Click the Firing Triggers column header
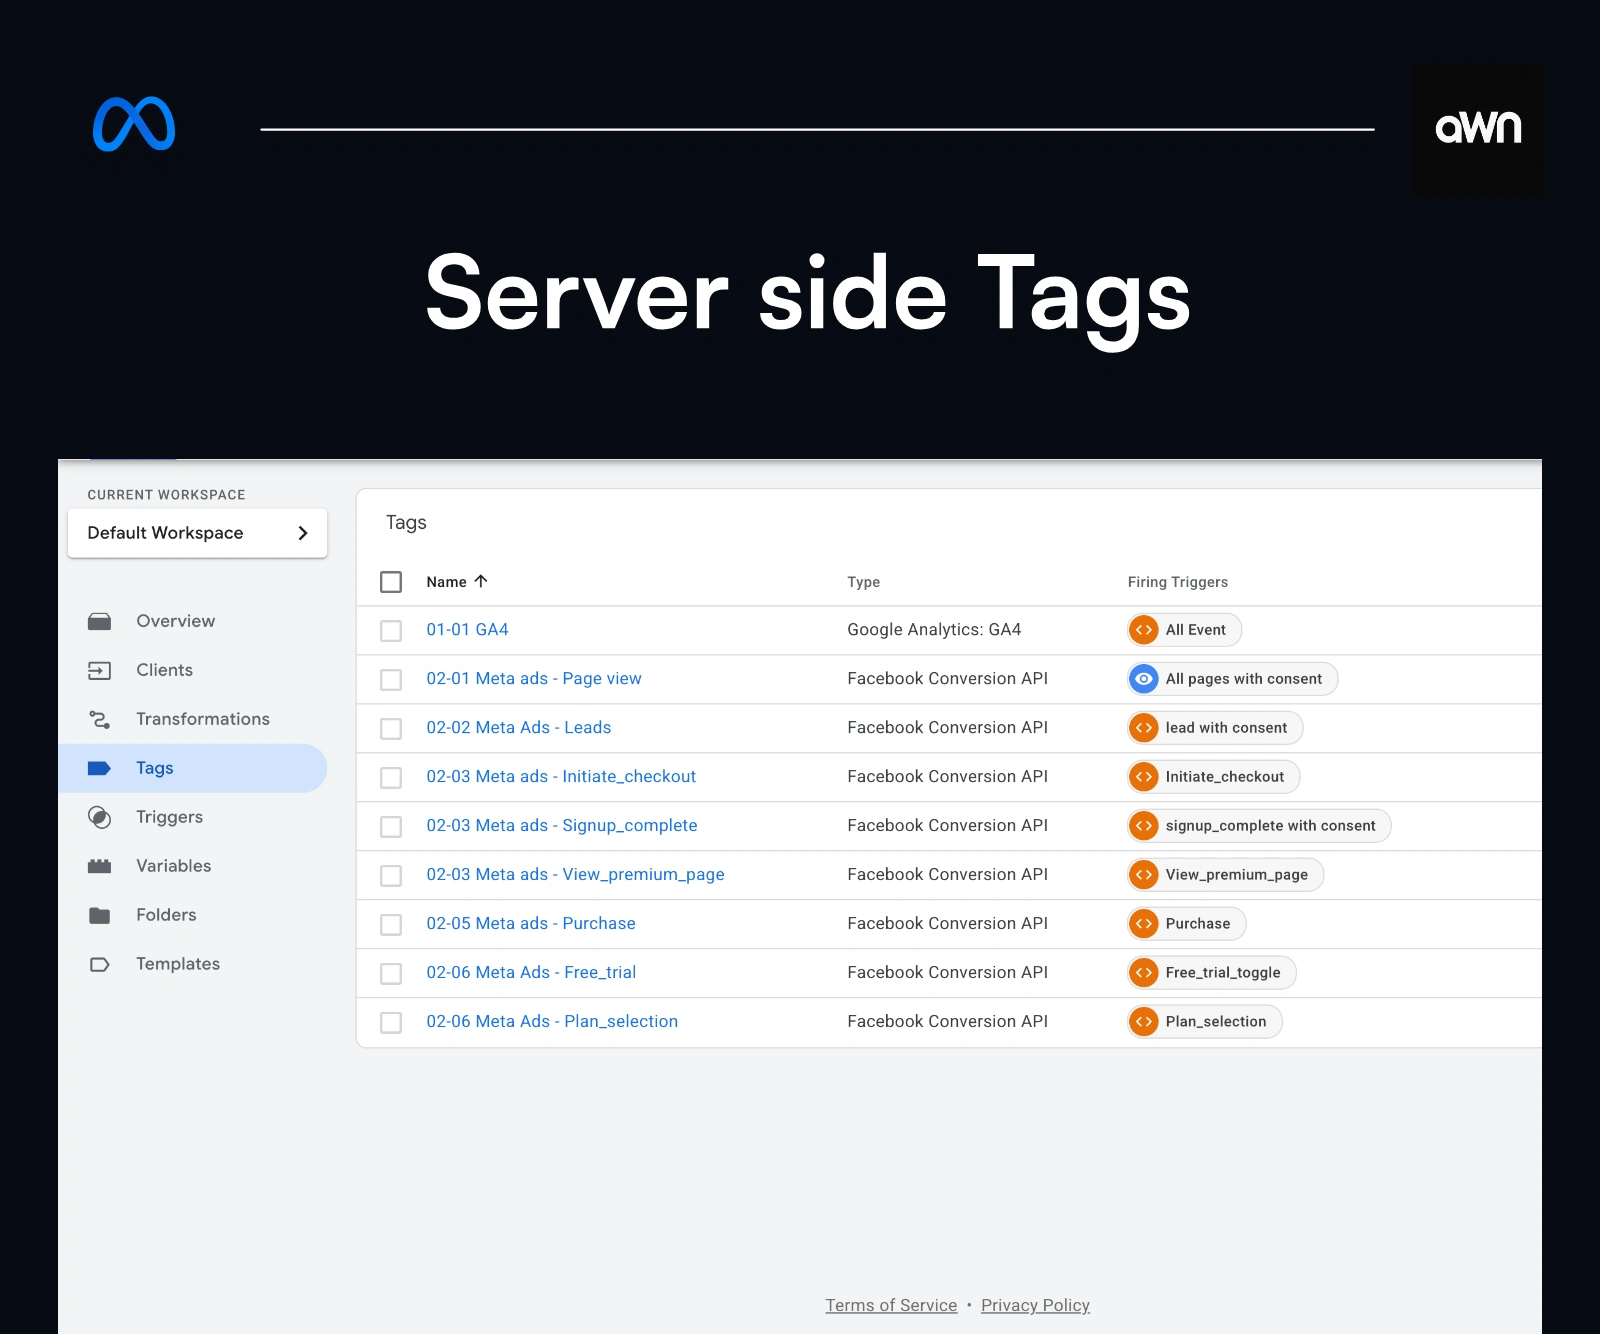Screen dimensions: 1600x1334 point(1178,582)
